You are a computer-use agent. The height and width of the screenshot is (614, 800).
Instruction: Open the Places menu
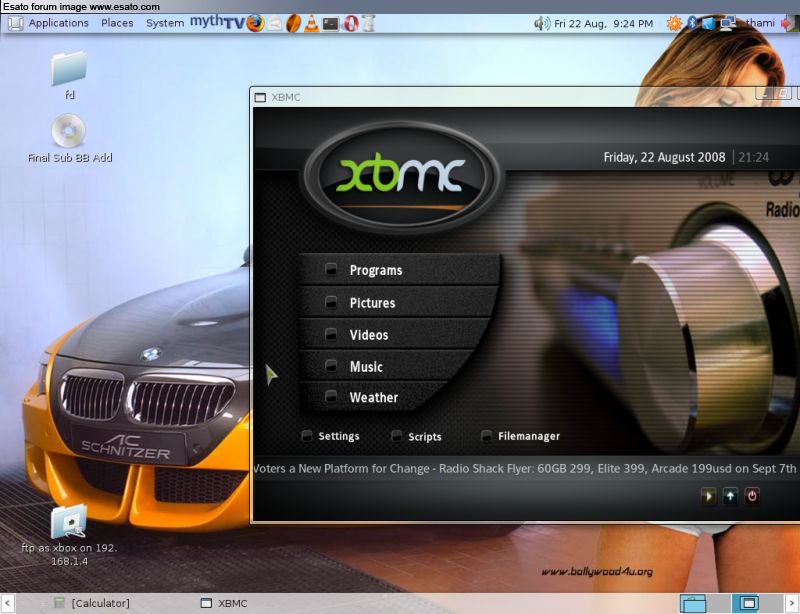117,23
